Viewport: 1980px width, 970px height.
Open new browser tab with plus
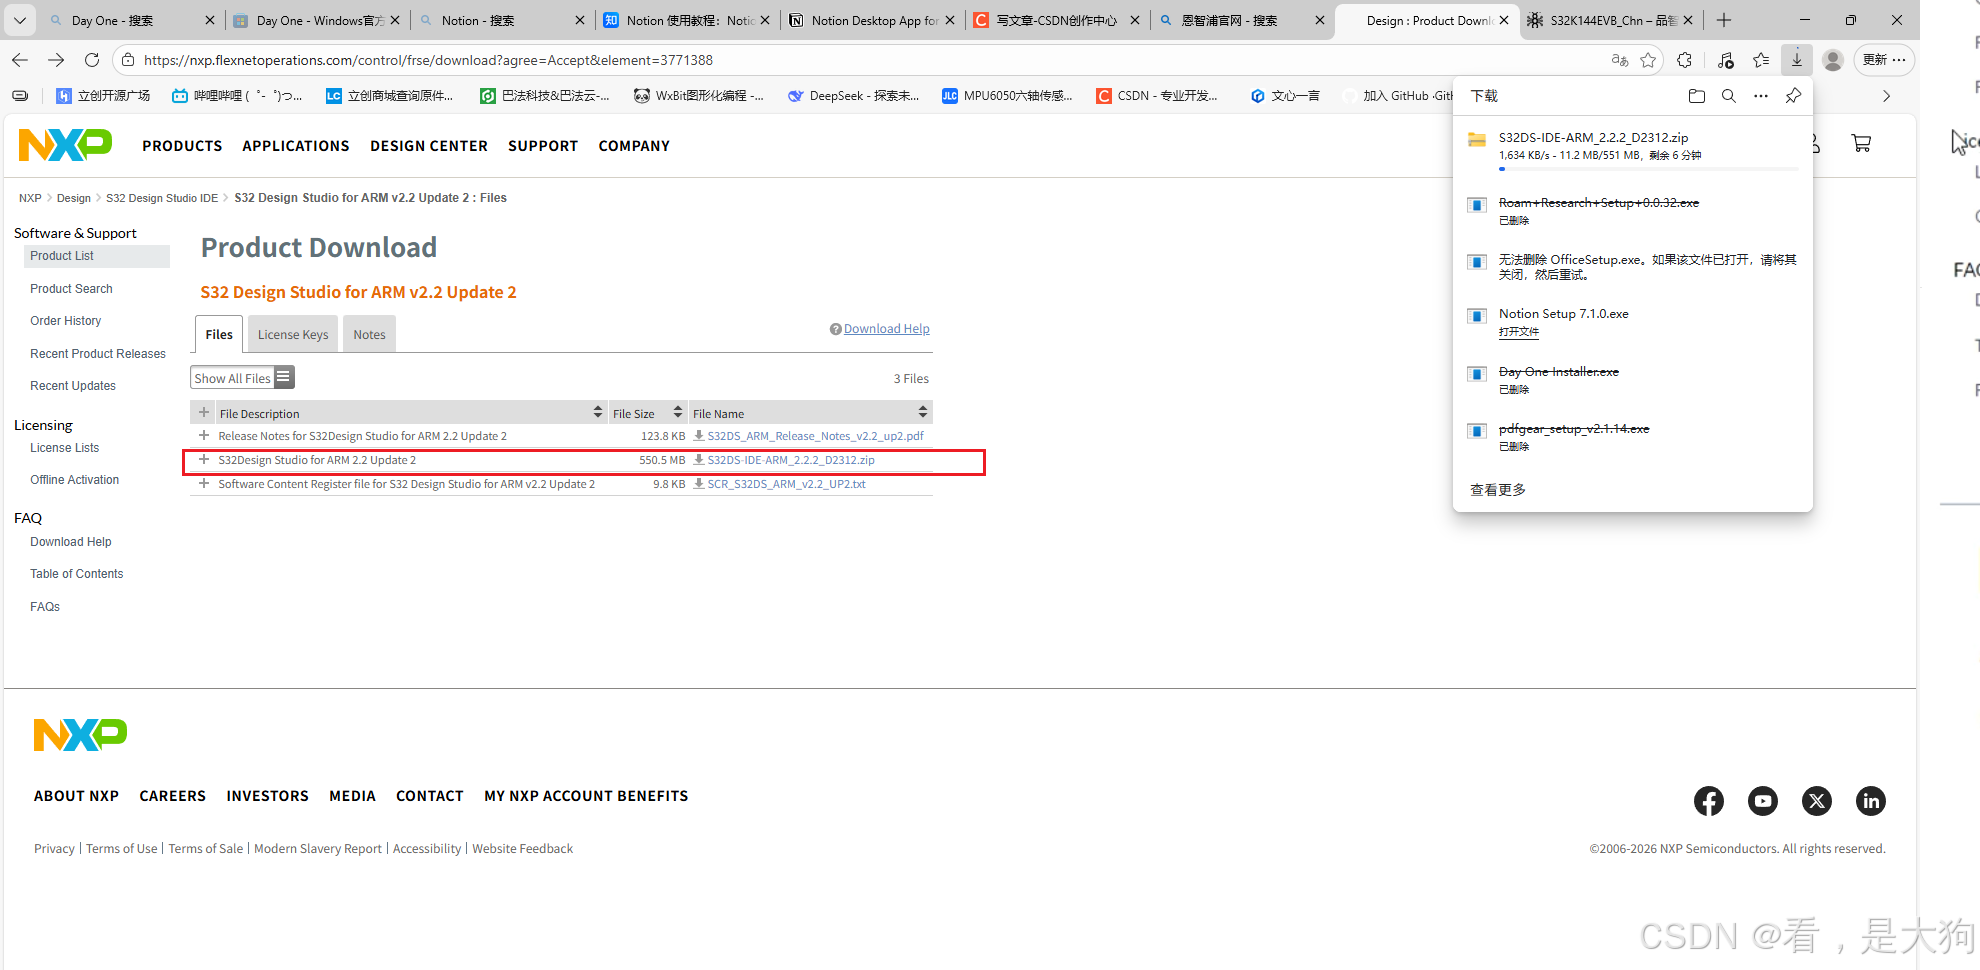pos(1724,20)
